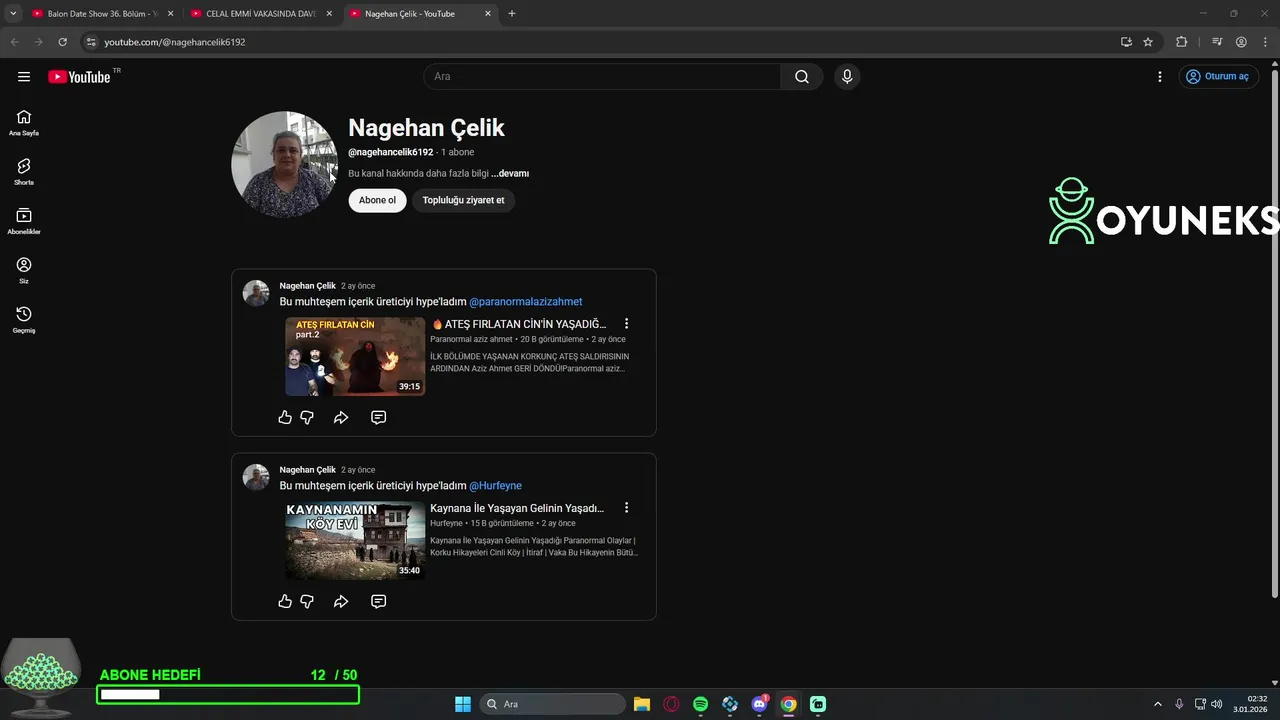Image resolution: width=1280 pixels, height=720 pixels.
Task: Open Chrome three-dot menu
Action: [1265, 42]
